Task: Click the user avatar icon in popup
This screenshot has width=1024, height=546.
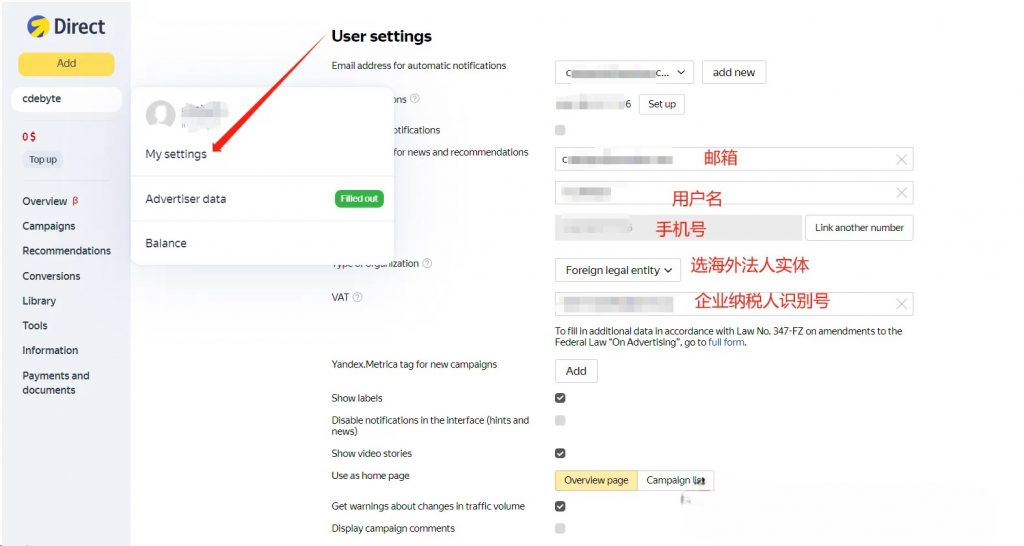Action: click(160, 114)
